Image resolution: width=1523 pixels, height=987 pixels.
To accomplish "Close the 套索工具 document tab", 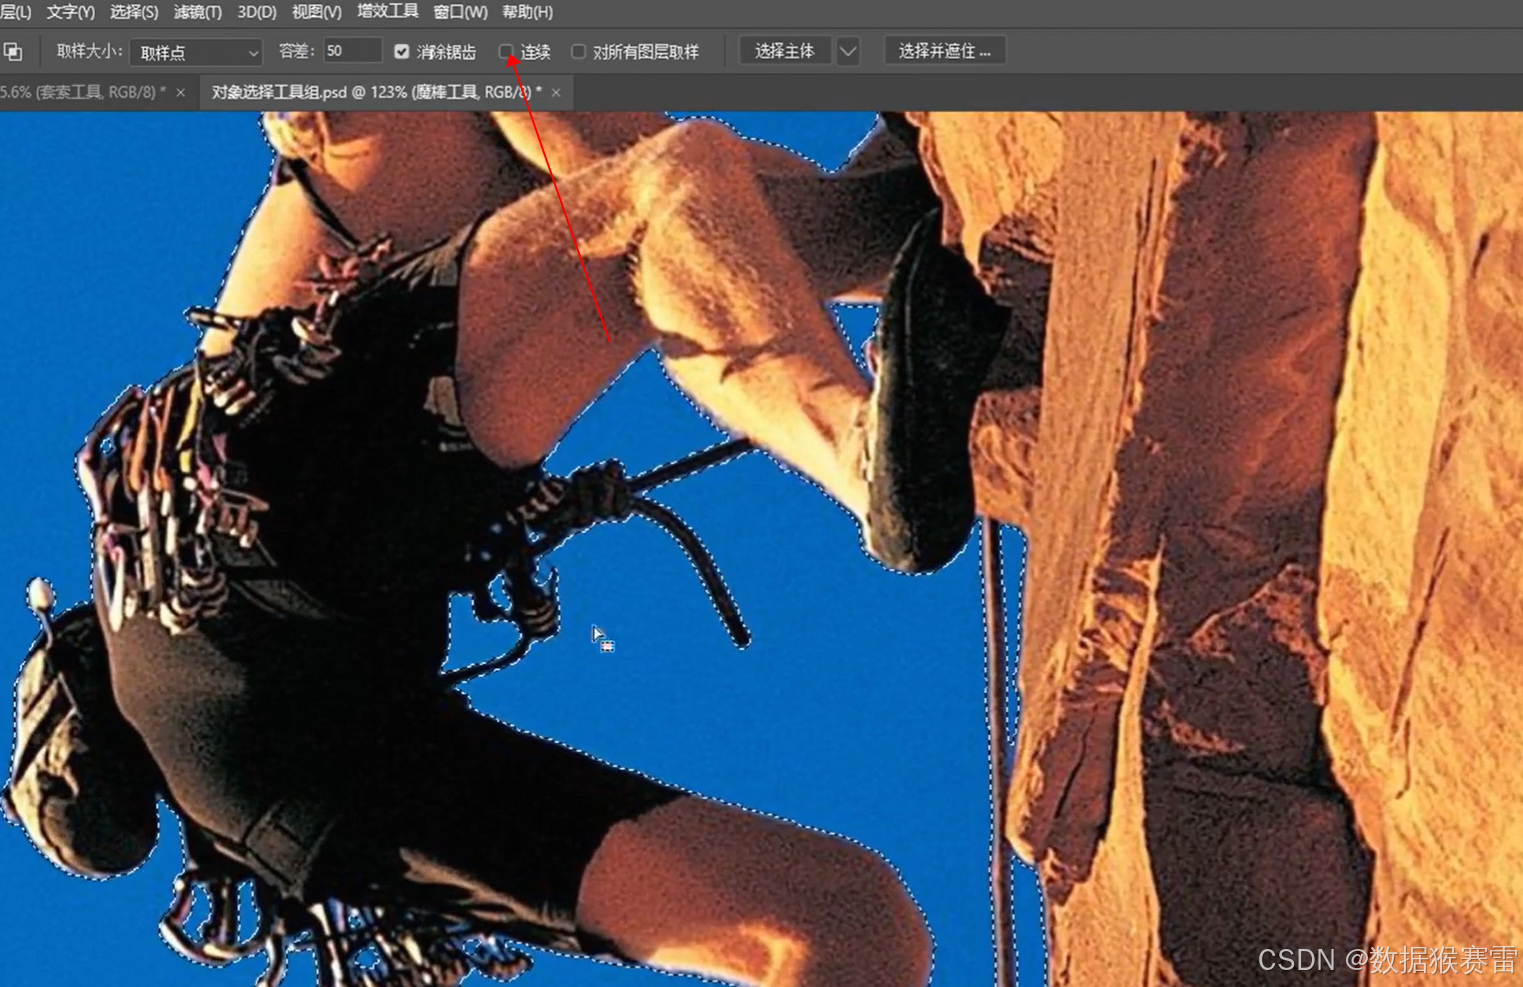I will click(x=181, y=92).
